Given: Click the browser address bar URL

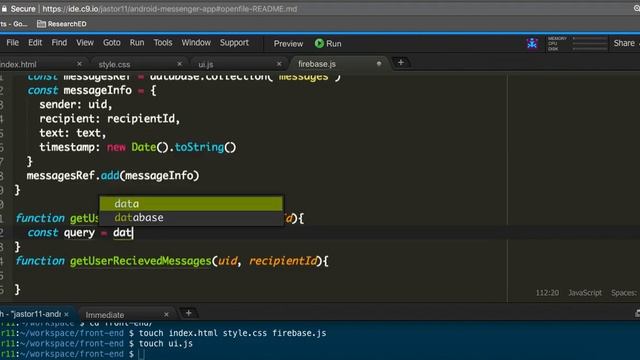Looking at the screenshot, I should click(170, 9).
